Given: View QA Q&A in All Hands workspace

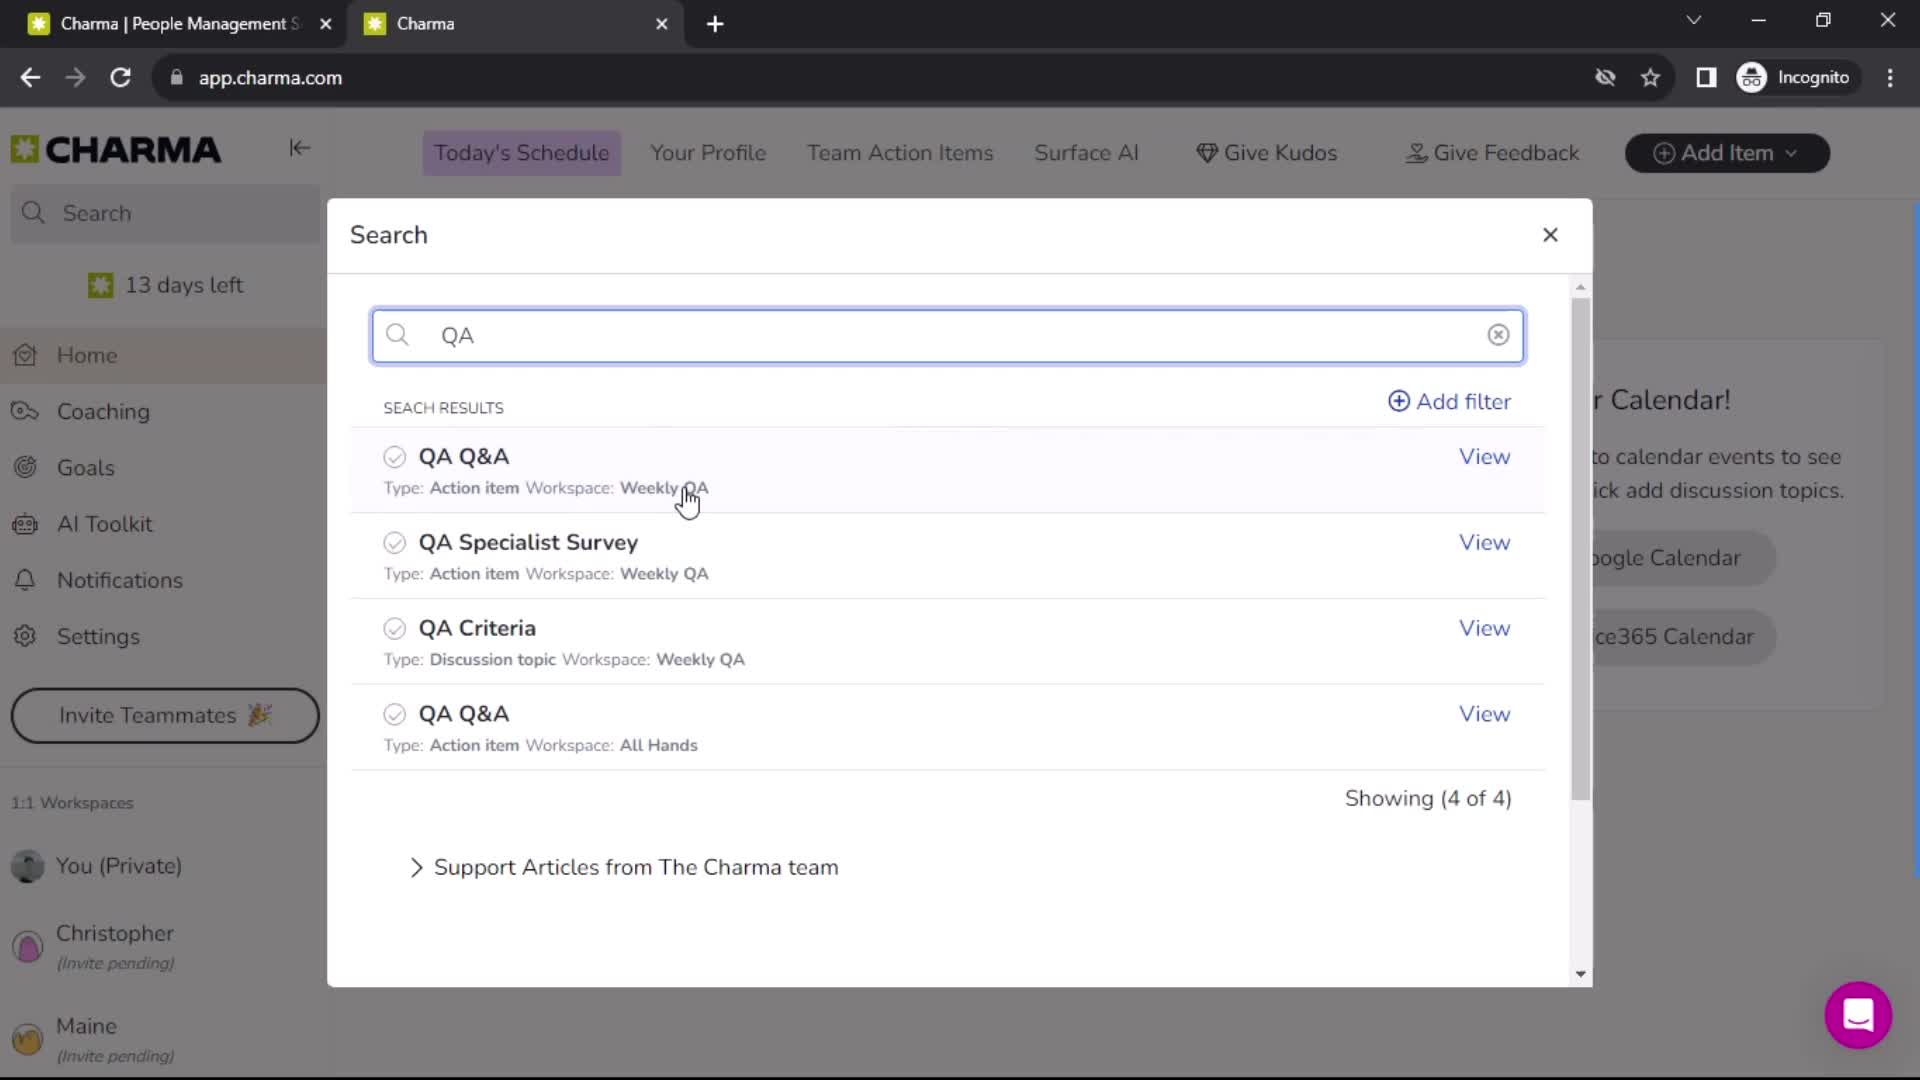Looking at the screenshot, I should click(x=1484, y=713).
